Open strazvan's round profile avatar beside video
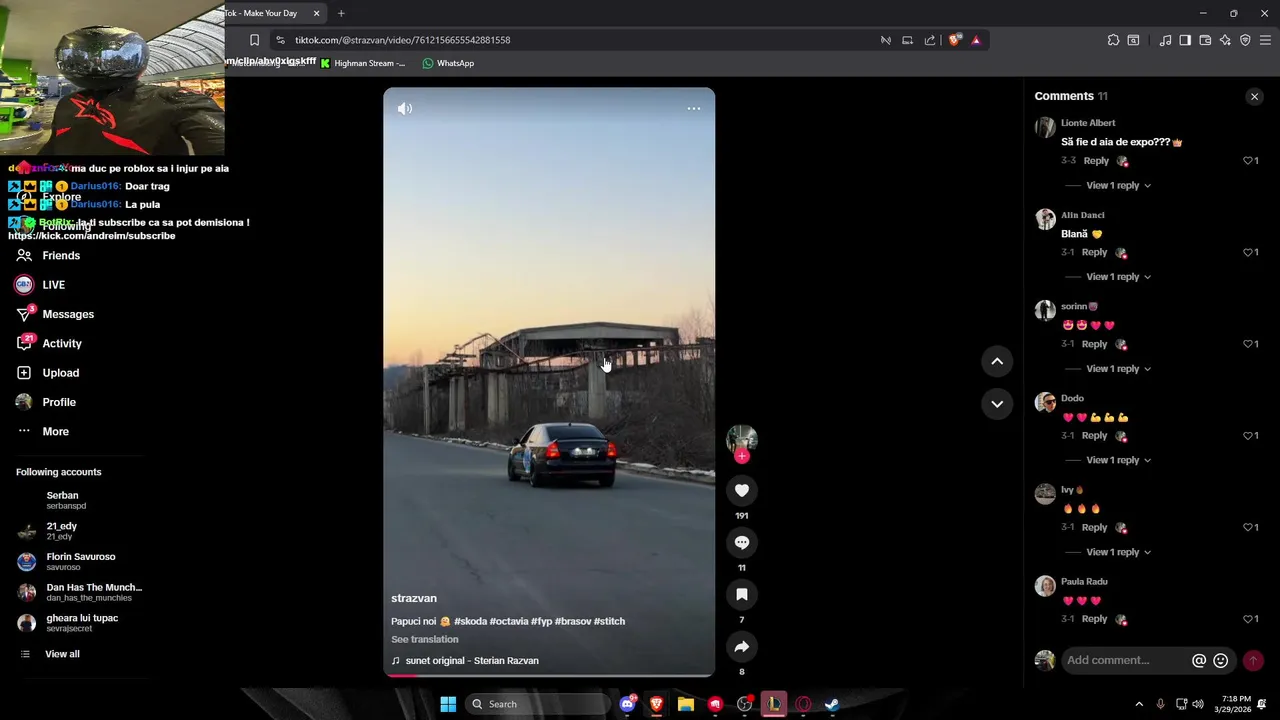1280x720 pixels. tap(742, 439)
